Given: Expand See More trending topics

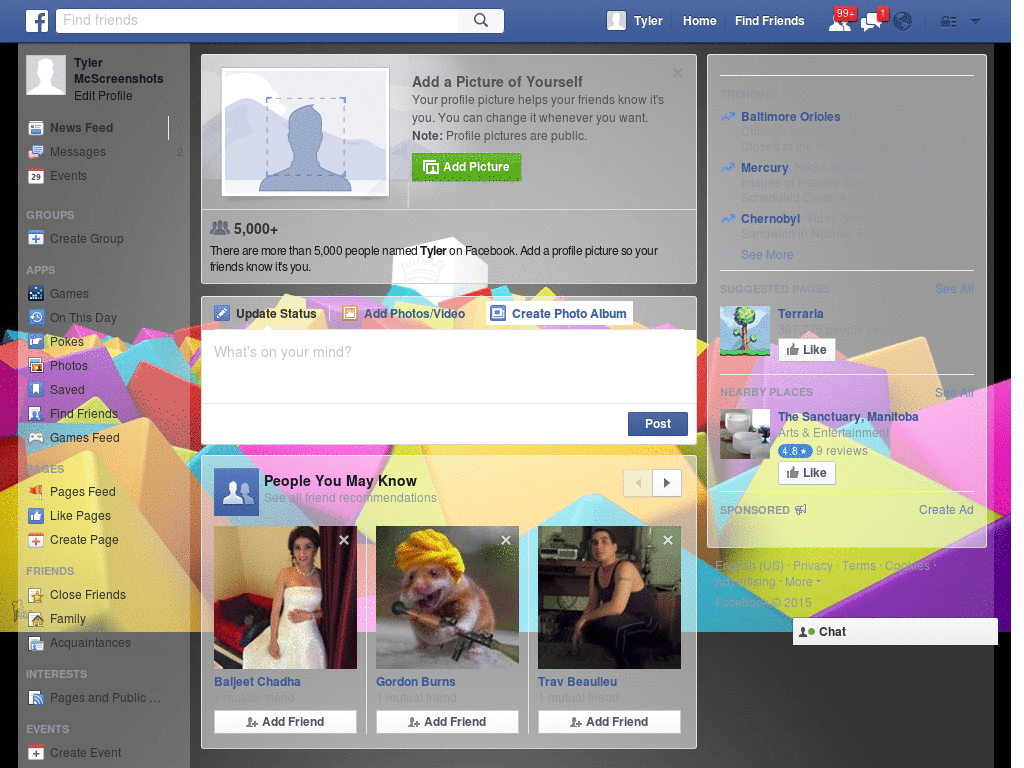Looking at the screenshot, I should (767, 255).
